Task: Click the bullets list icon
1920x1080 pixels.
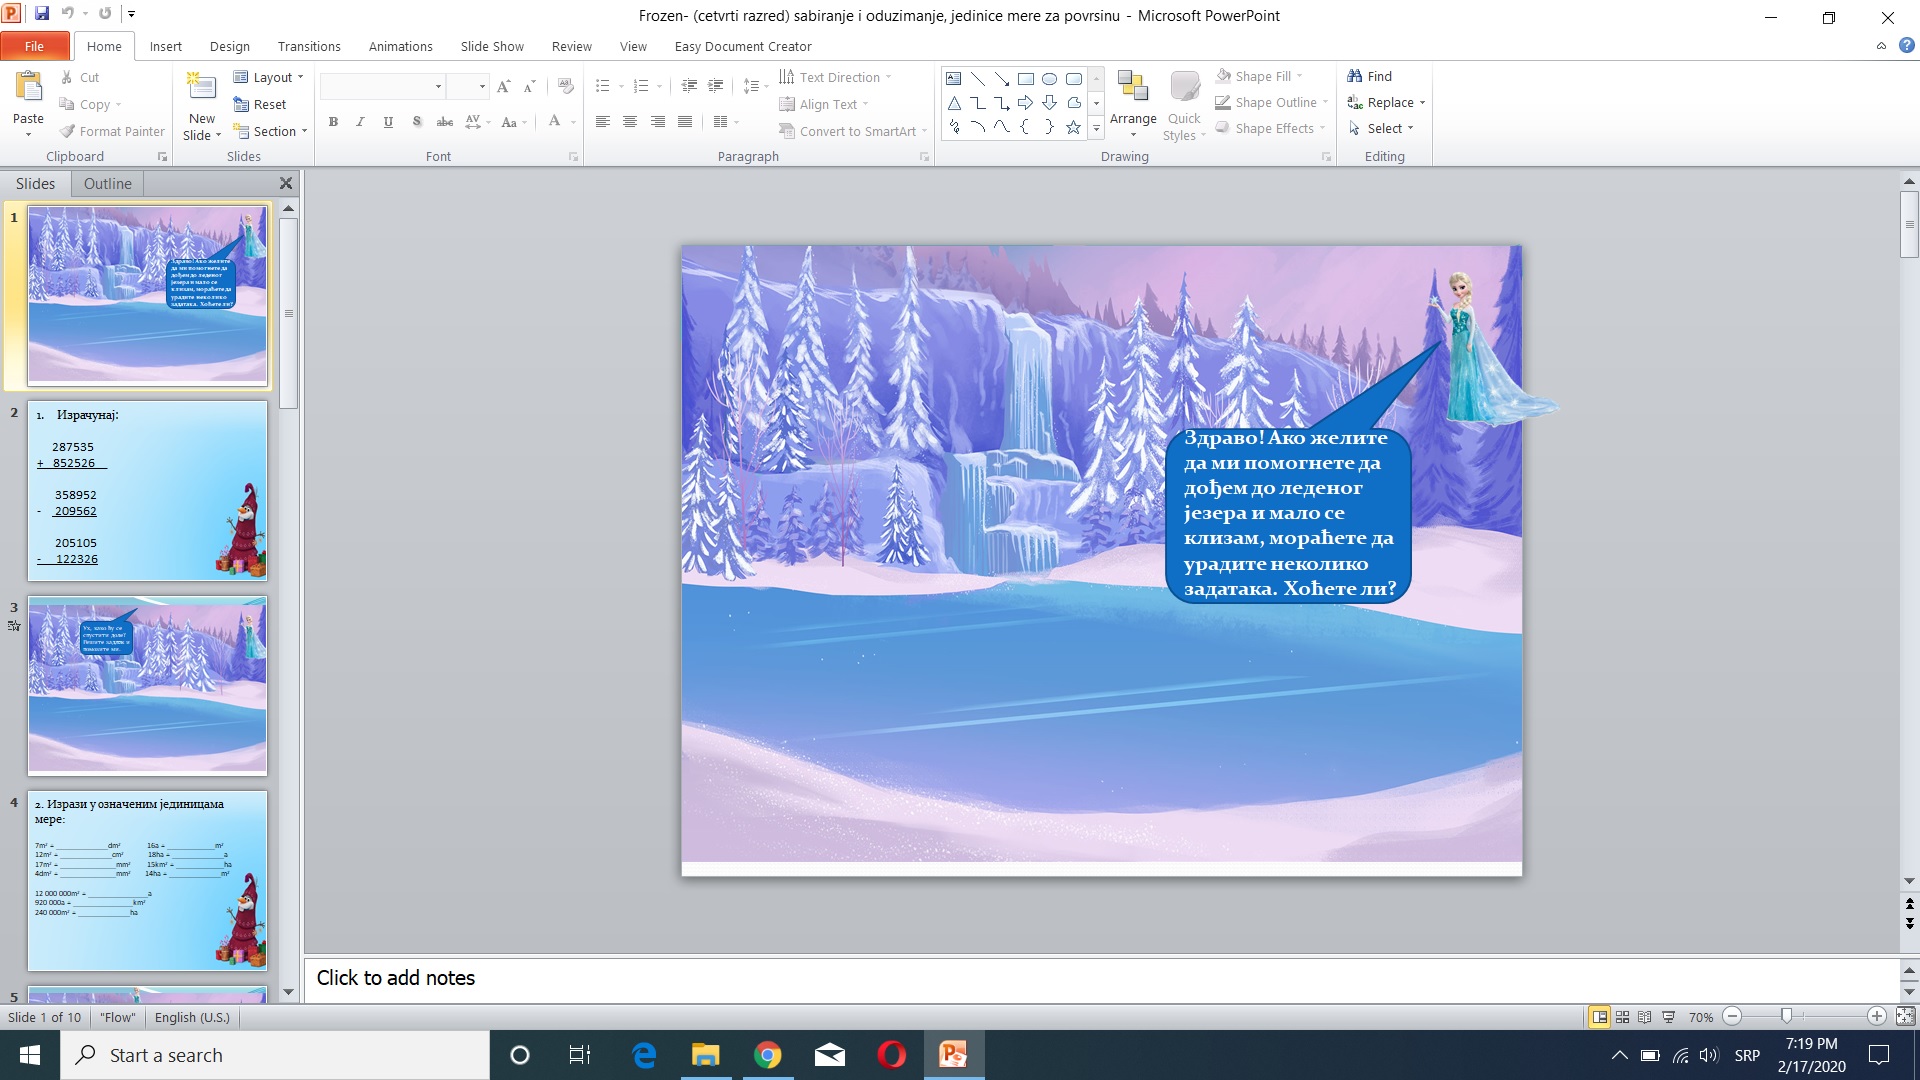Action: point(603,86)
